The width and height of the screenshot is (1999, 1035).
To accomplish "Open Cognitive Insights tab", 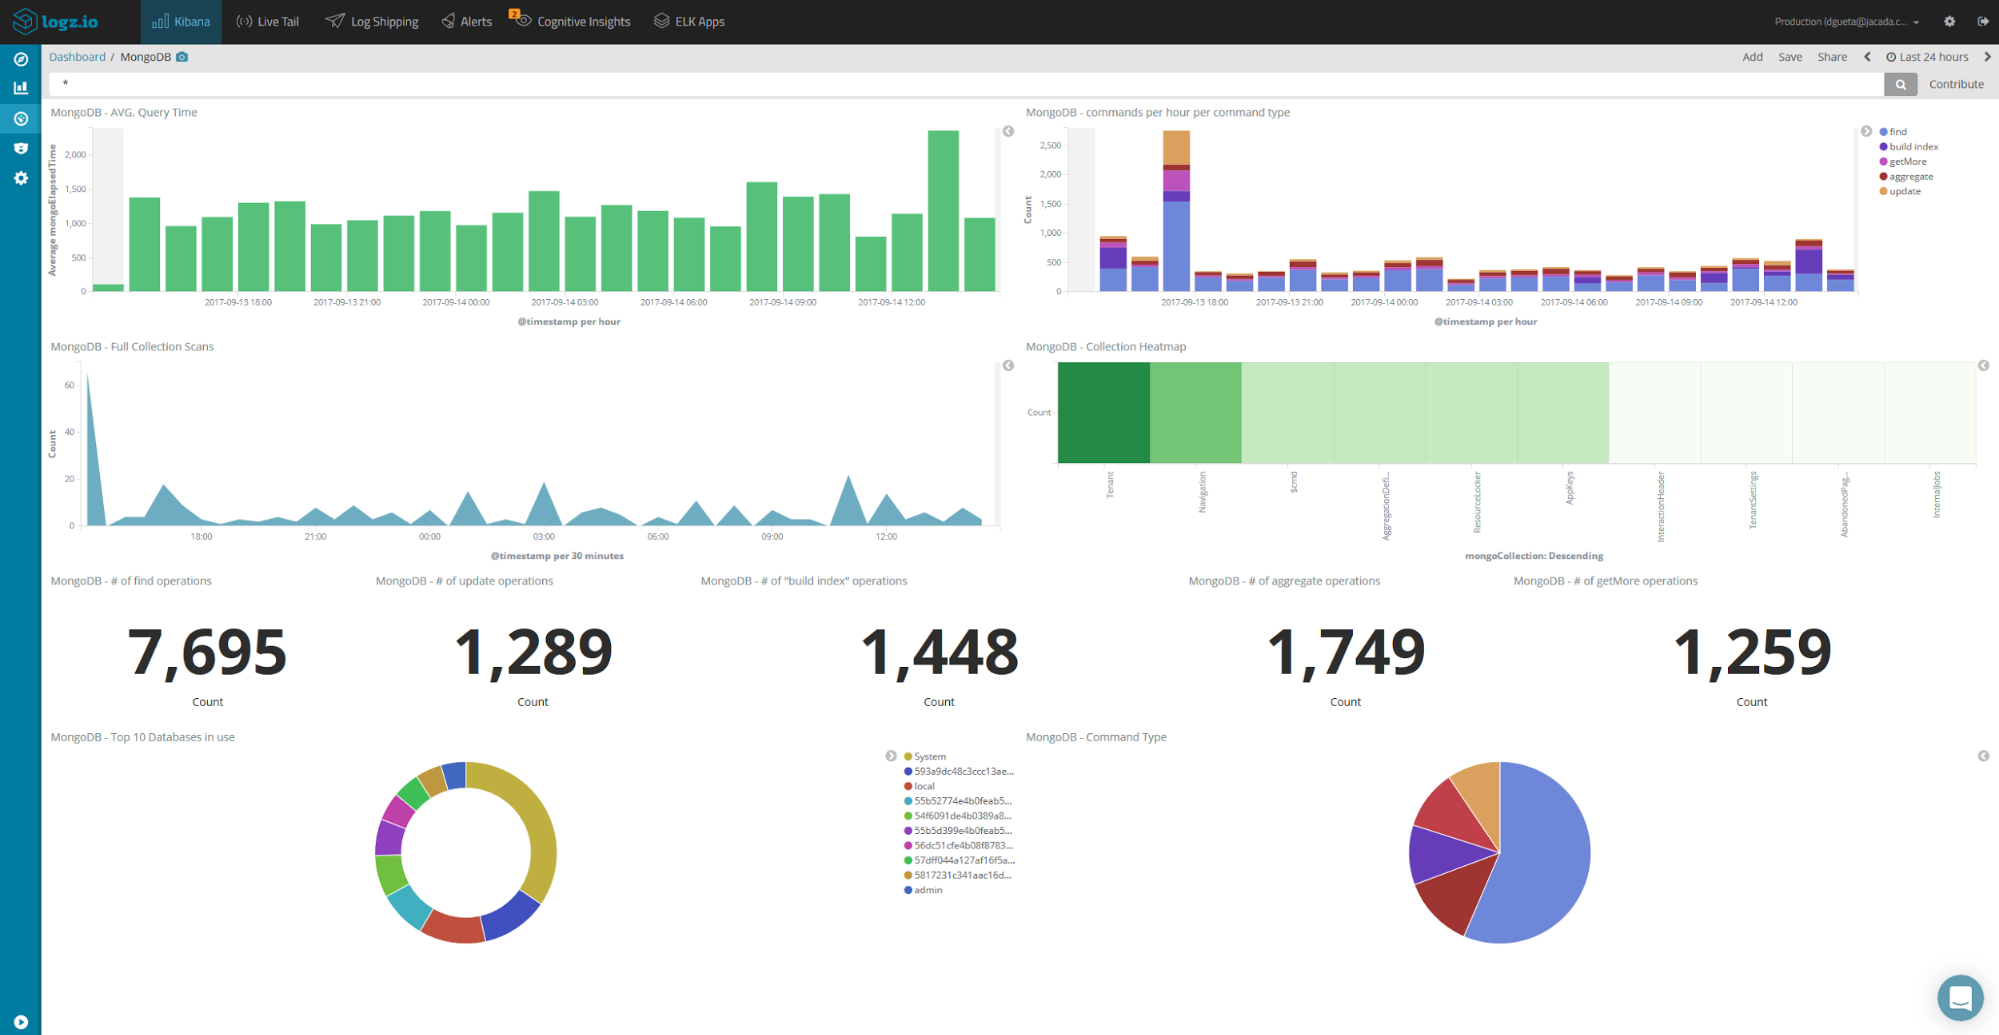I will pyautogui.click(x=572, y=21).
